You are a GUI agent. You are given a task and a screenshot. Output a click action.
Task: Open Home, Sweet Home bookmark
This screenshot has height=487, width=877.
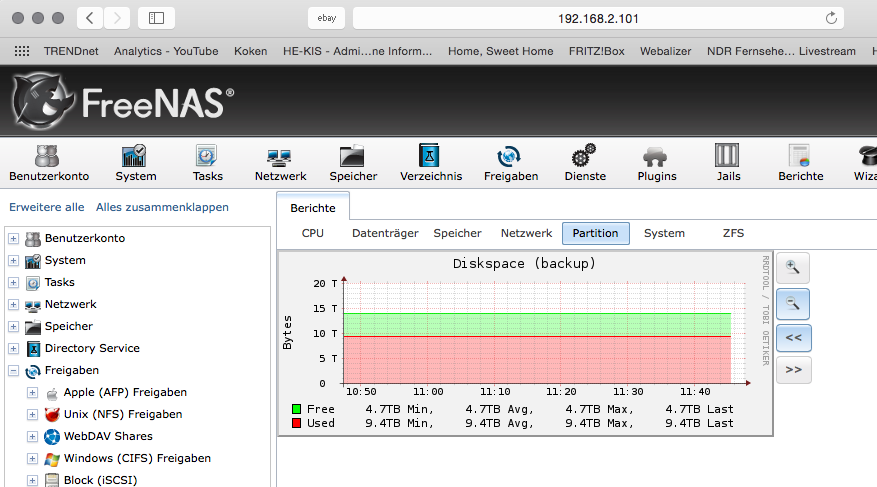click(501, 51)
